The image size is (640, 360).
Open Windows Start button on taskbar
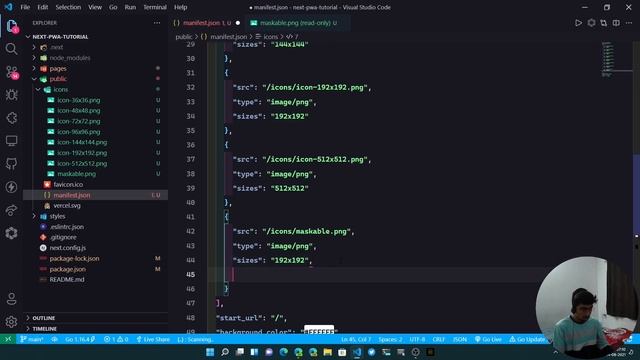point(210,352)
